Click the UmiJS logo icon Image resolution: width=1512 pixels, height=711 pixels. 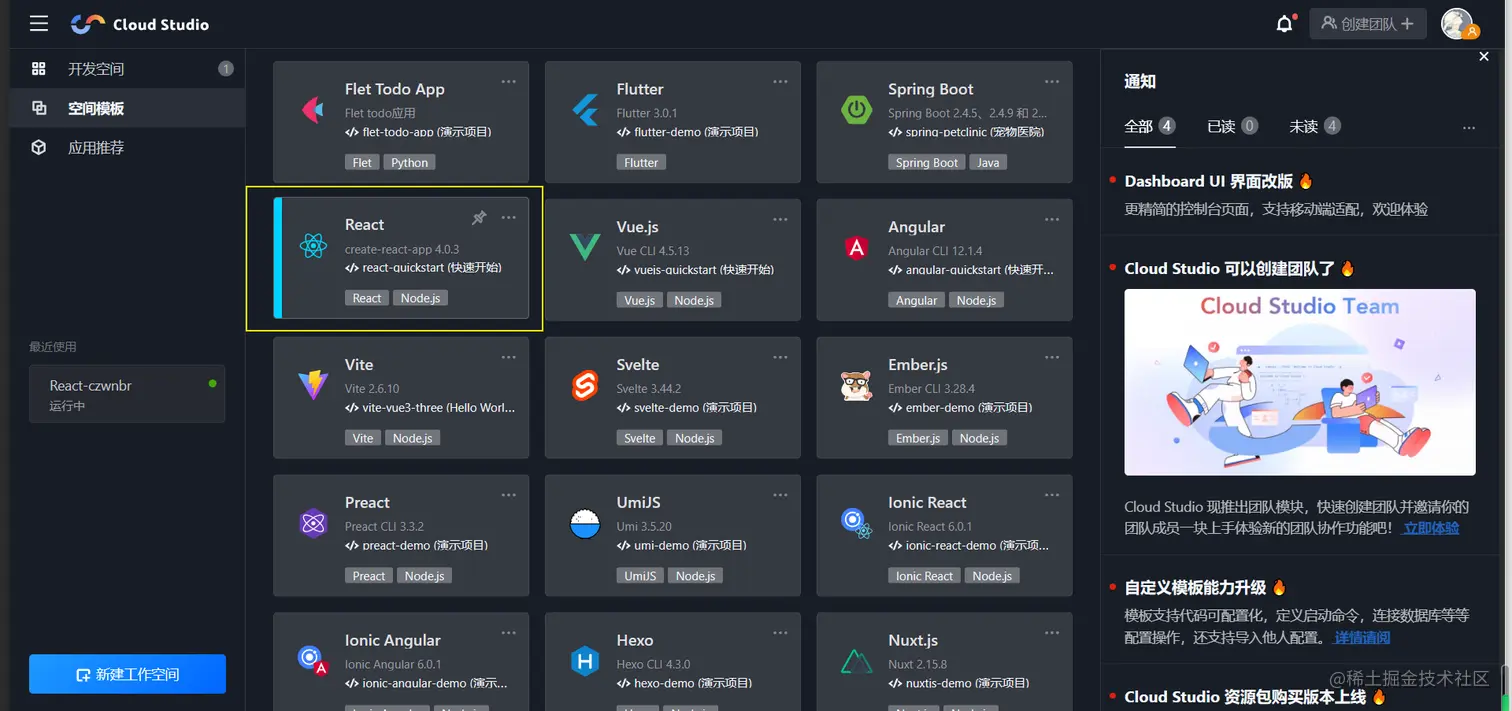[x=584, y=523]
